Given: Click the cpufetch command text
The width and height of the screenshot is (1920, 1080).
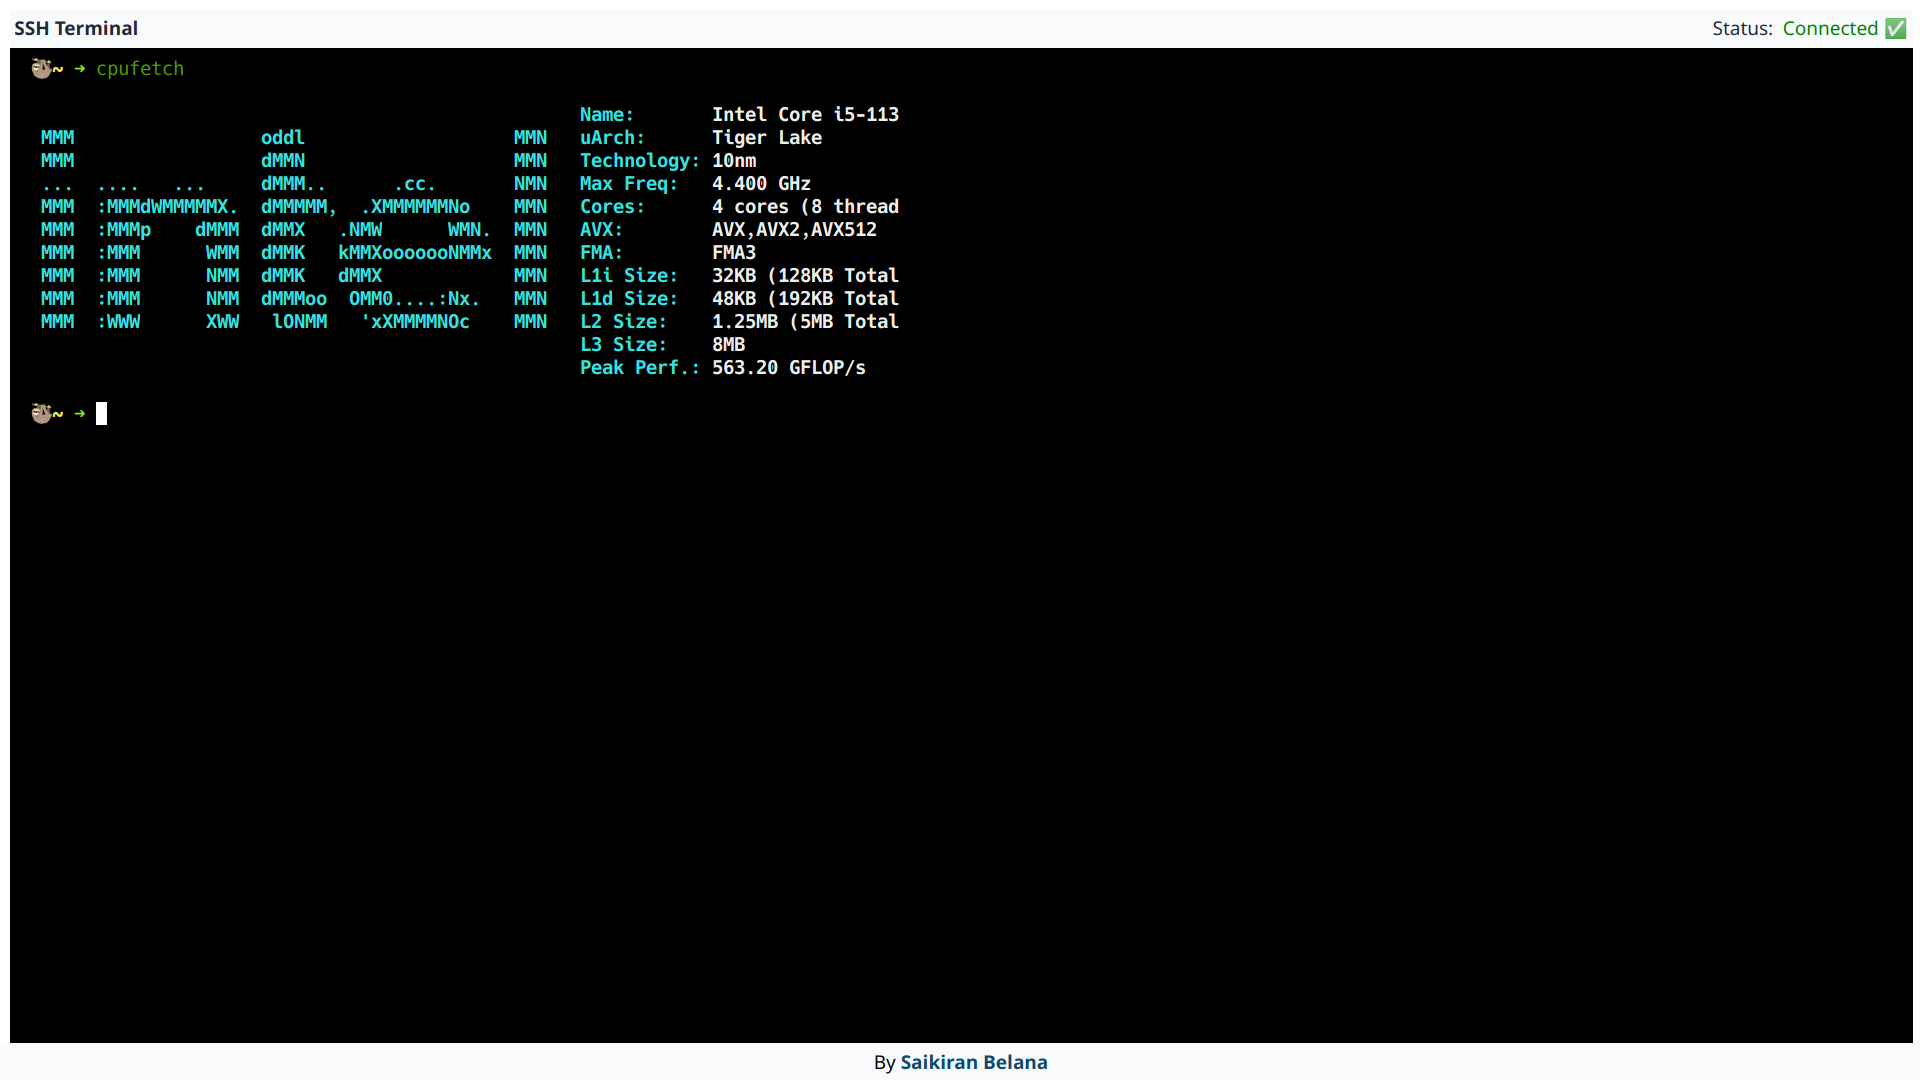Looking at the screenshot, I should pyautogui.click(x=140, y=68).
